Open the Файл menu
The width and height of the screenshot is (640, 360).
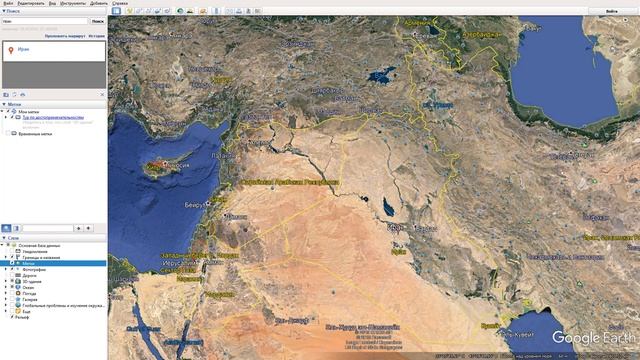click(8, 3)
